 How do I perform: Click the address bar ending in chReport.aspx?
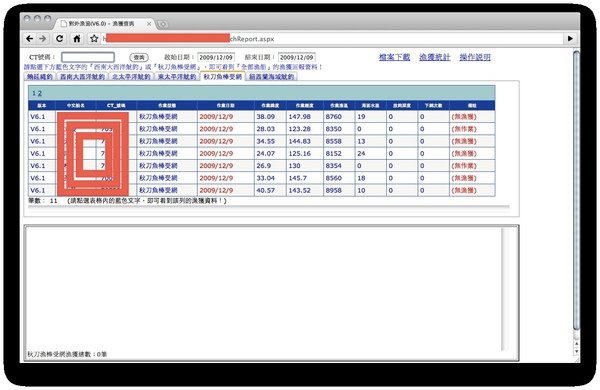point(333,39)
